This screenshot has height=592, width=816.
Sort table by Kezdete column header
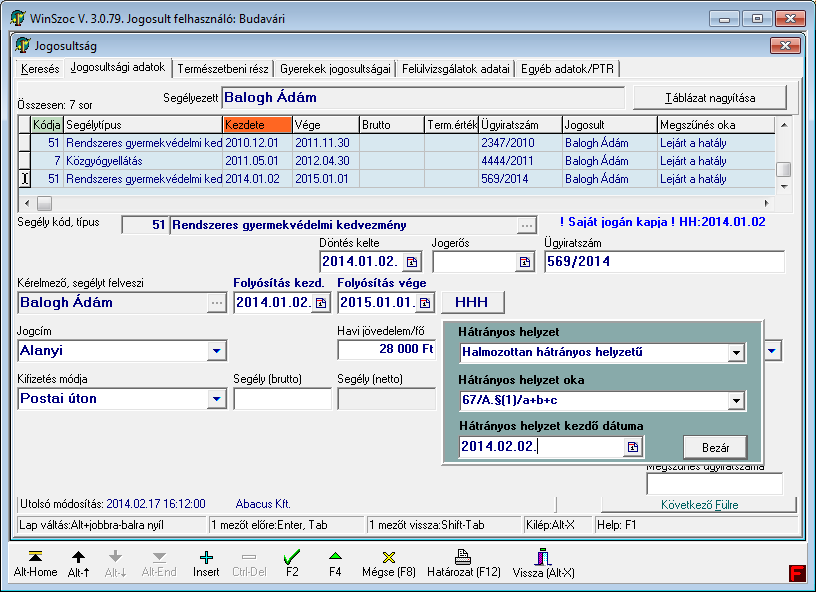click(257, 125)
